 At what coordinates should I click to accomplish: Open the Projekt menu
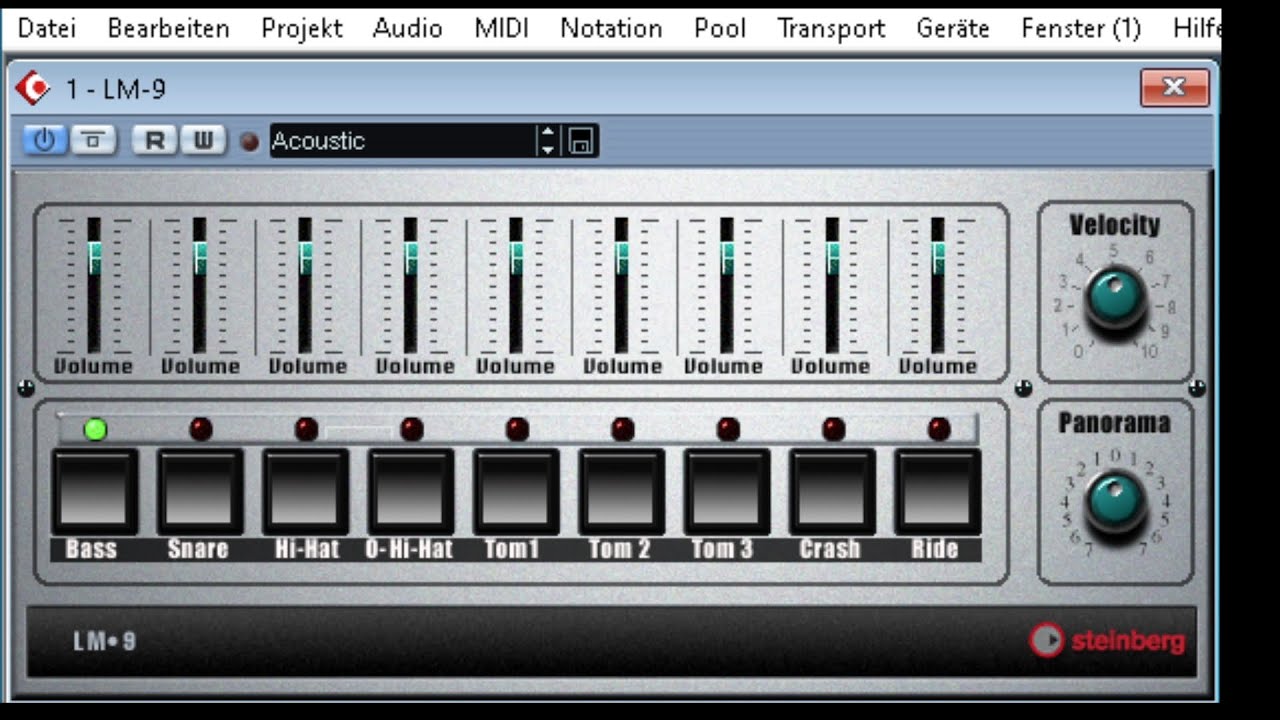pos(302,28)
